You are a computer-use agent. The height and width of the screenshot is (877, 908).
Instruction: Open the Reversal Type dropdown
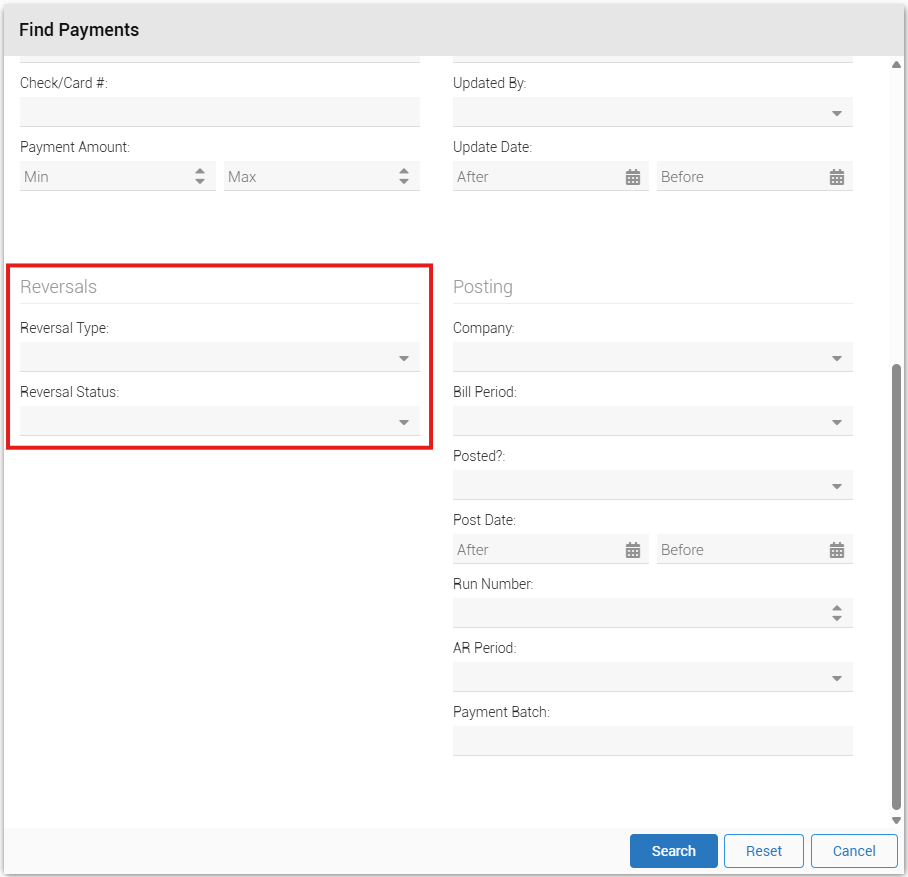point(404,358)
